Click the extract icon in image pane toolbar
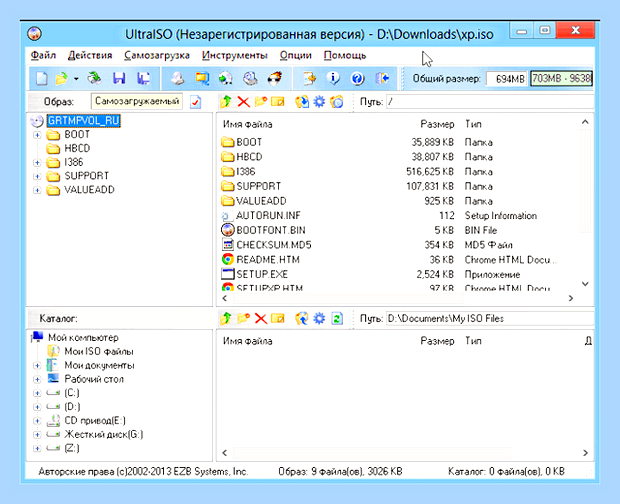The image size is (620, 504). coord(302,102)
